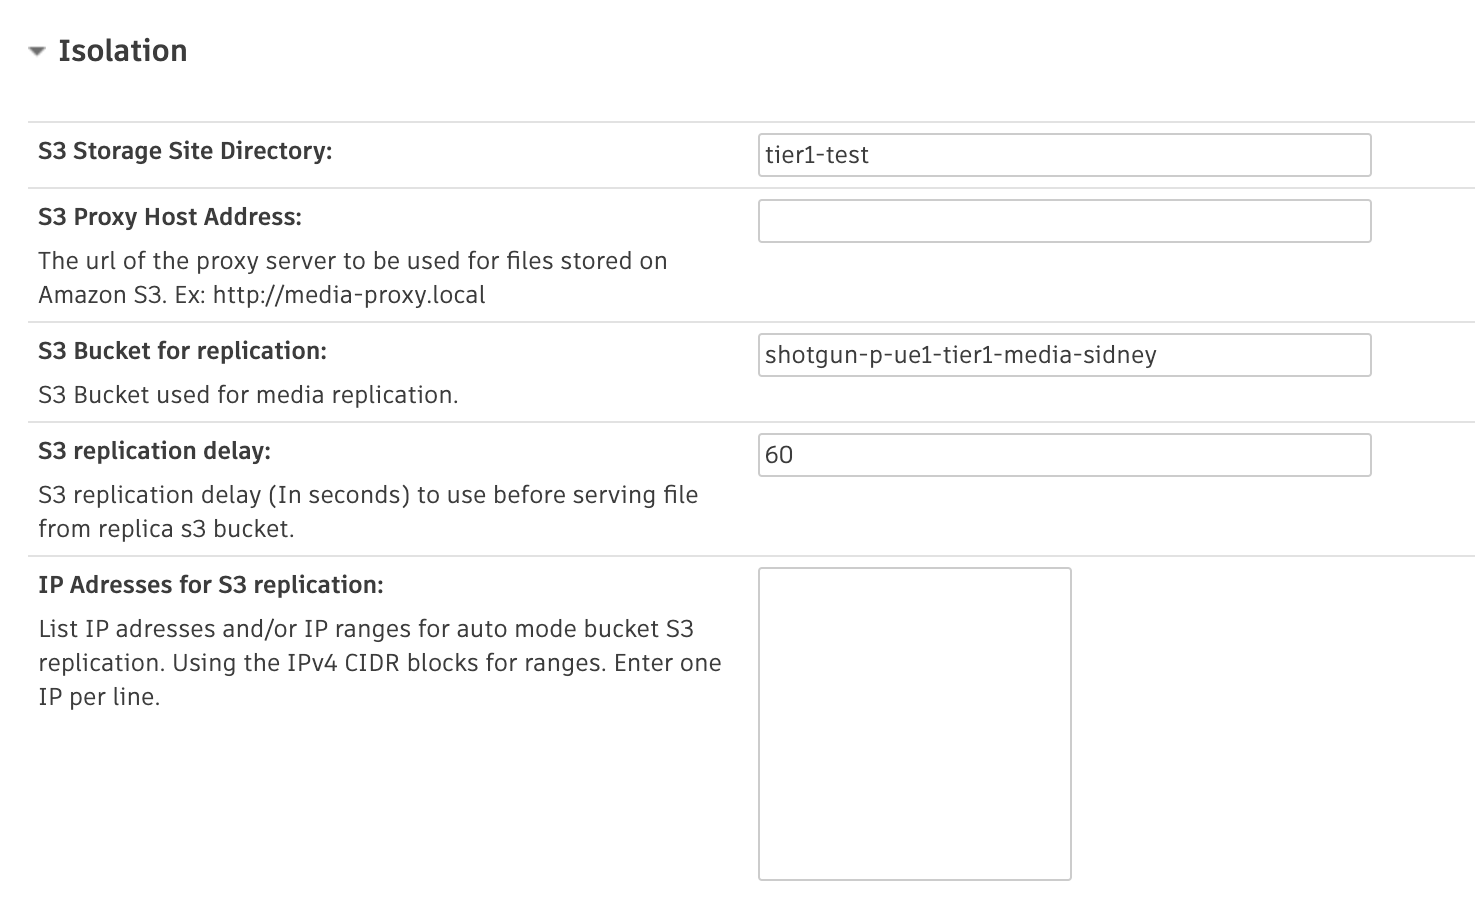
Task: Focus the IP addresses text area
Action: click(x=914, y=723)
